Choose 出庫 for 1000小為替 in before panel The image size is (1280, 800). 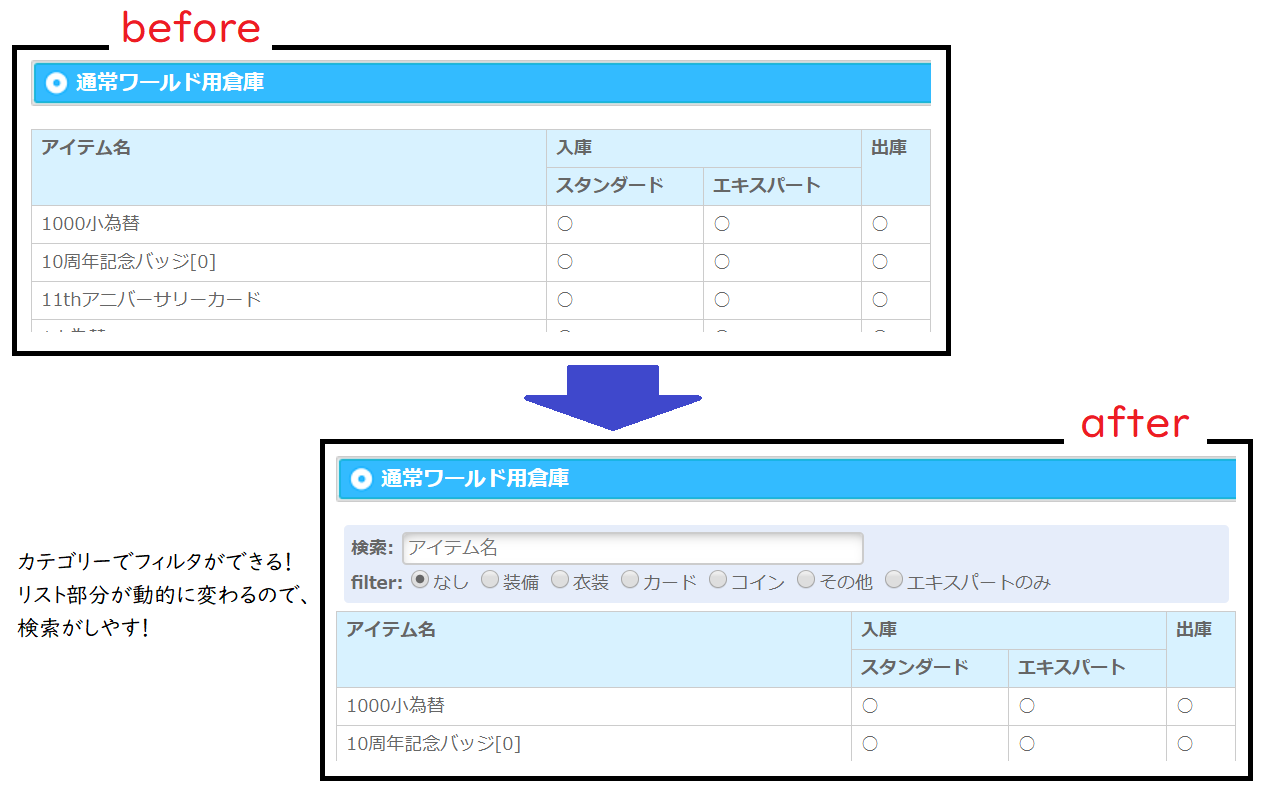[880, 224]
